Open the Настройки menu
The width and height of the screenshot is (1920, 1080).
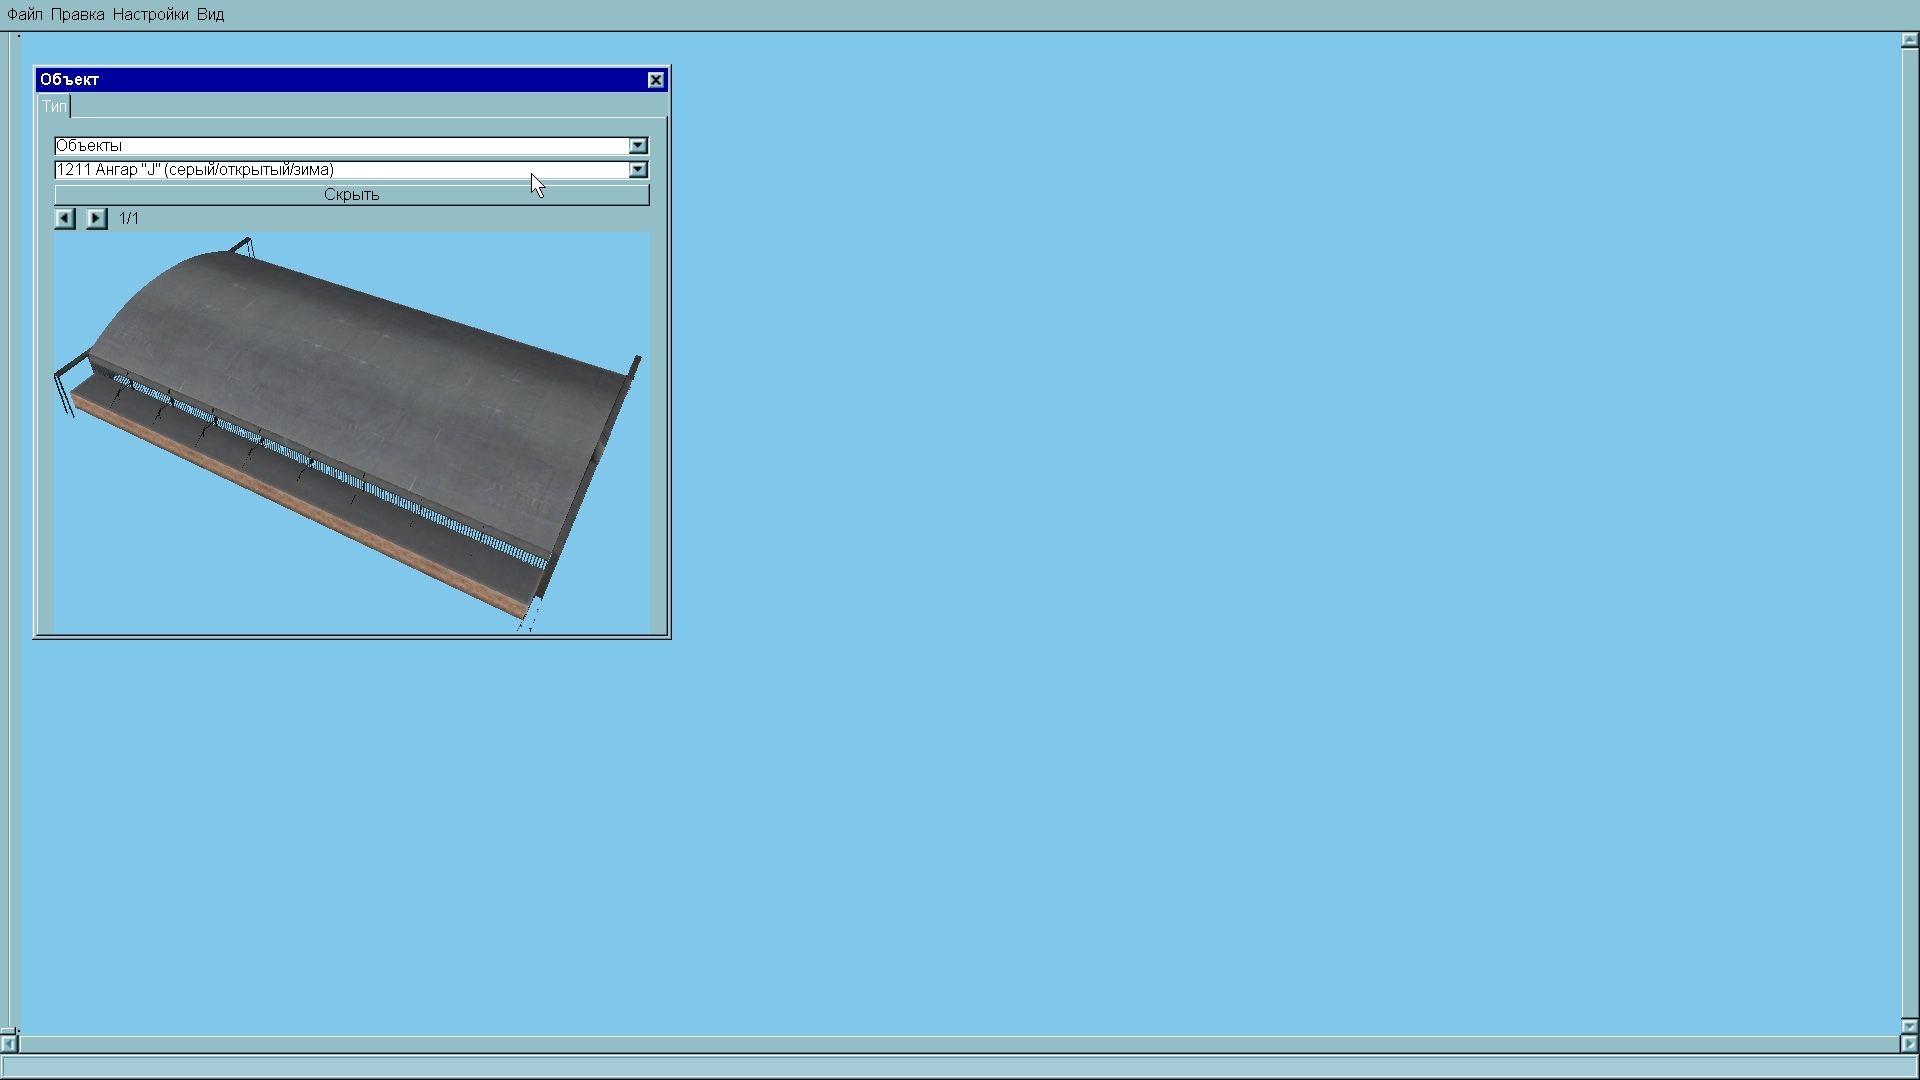point(150,14)
